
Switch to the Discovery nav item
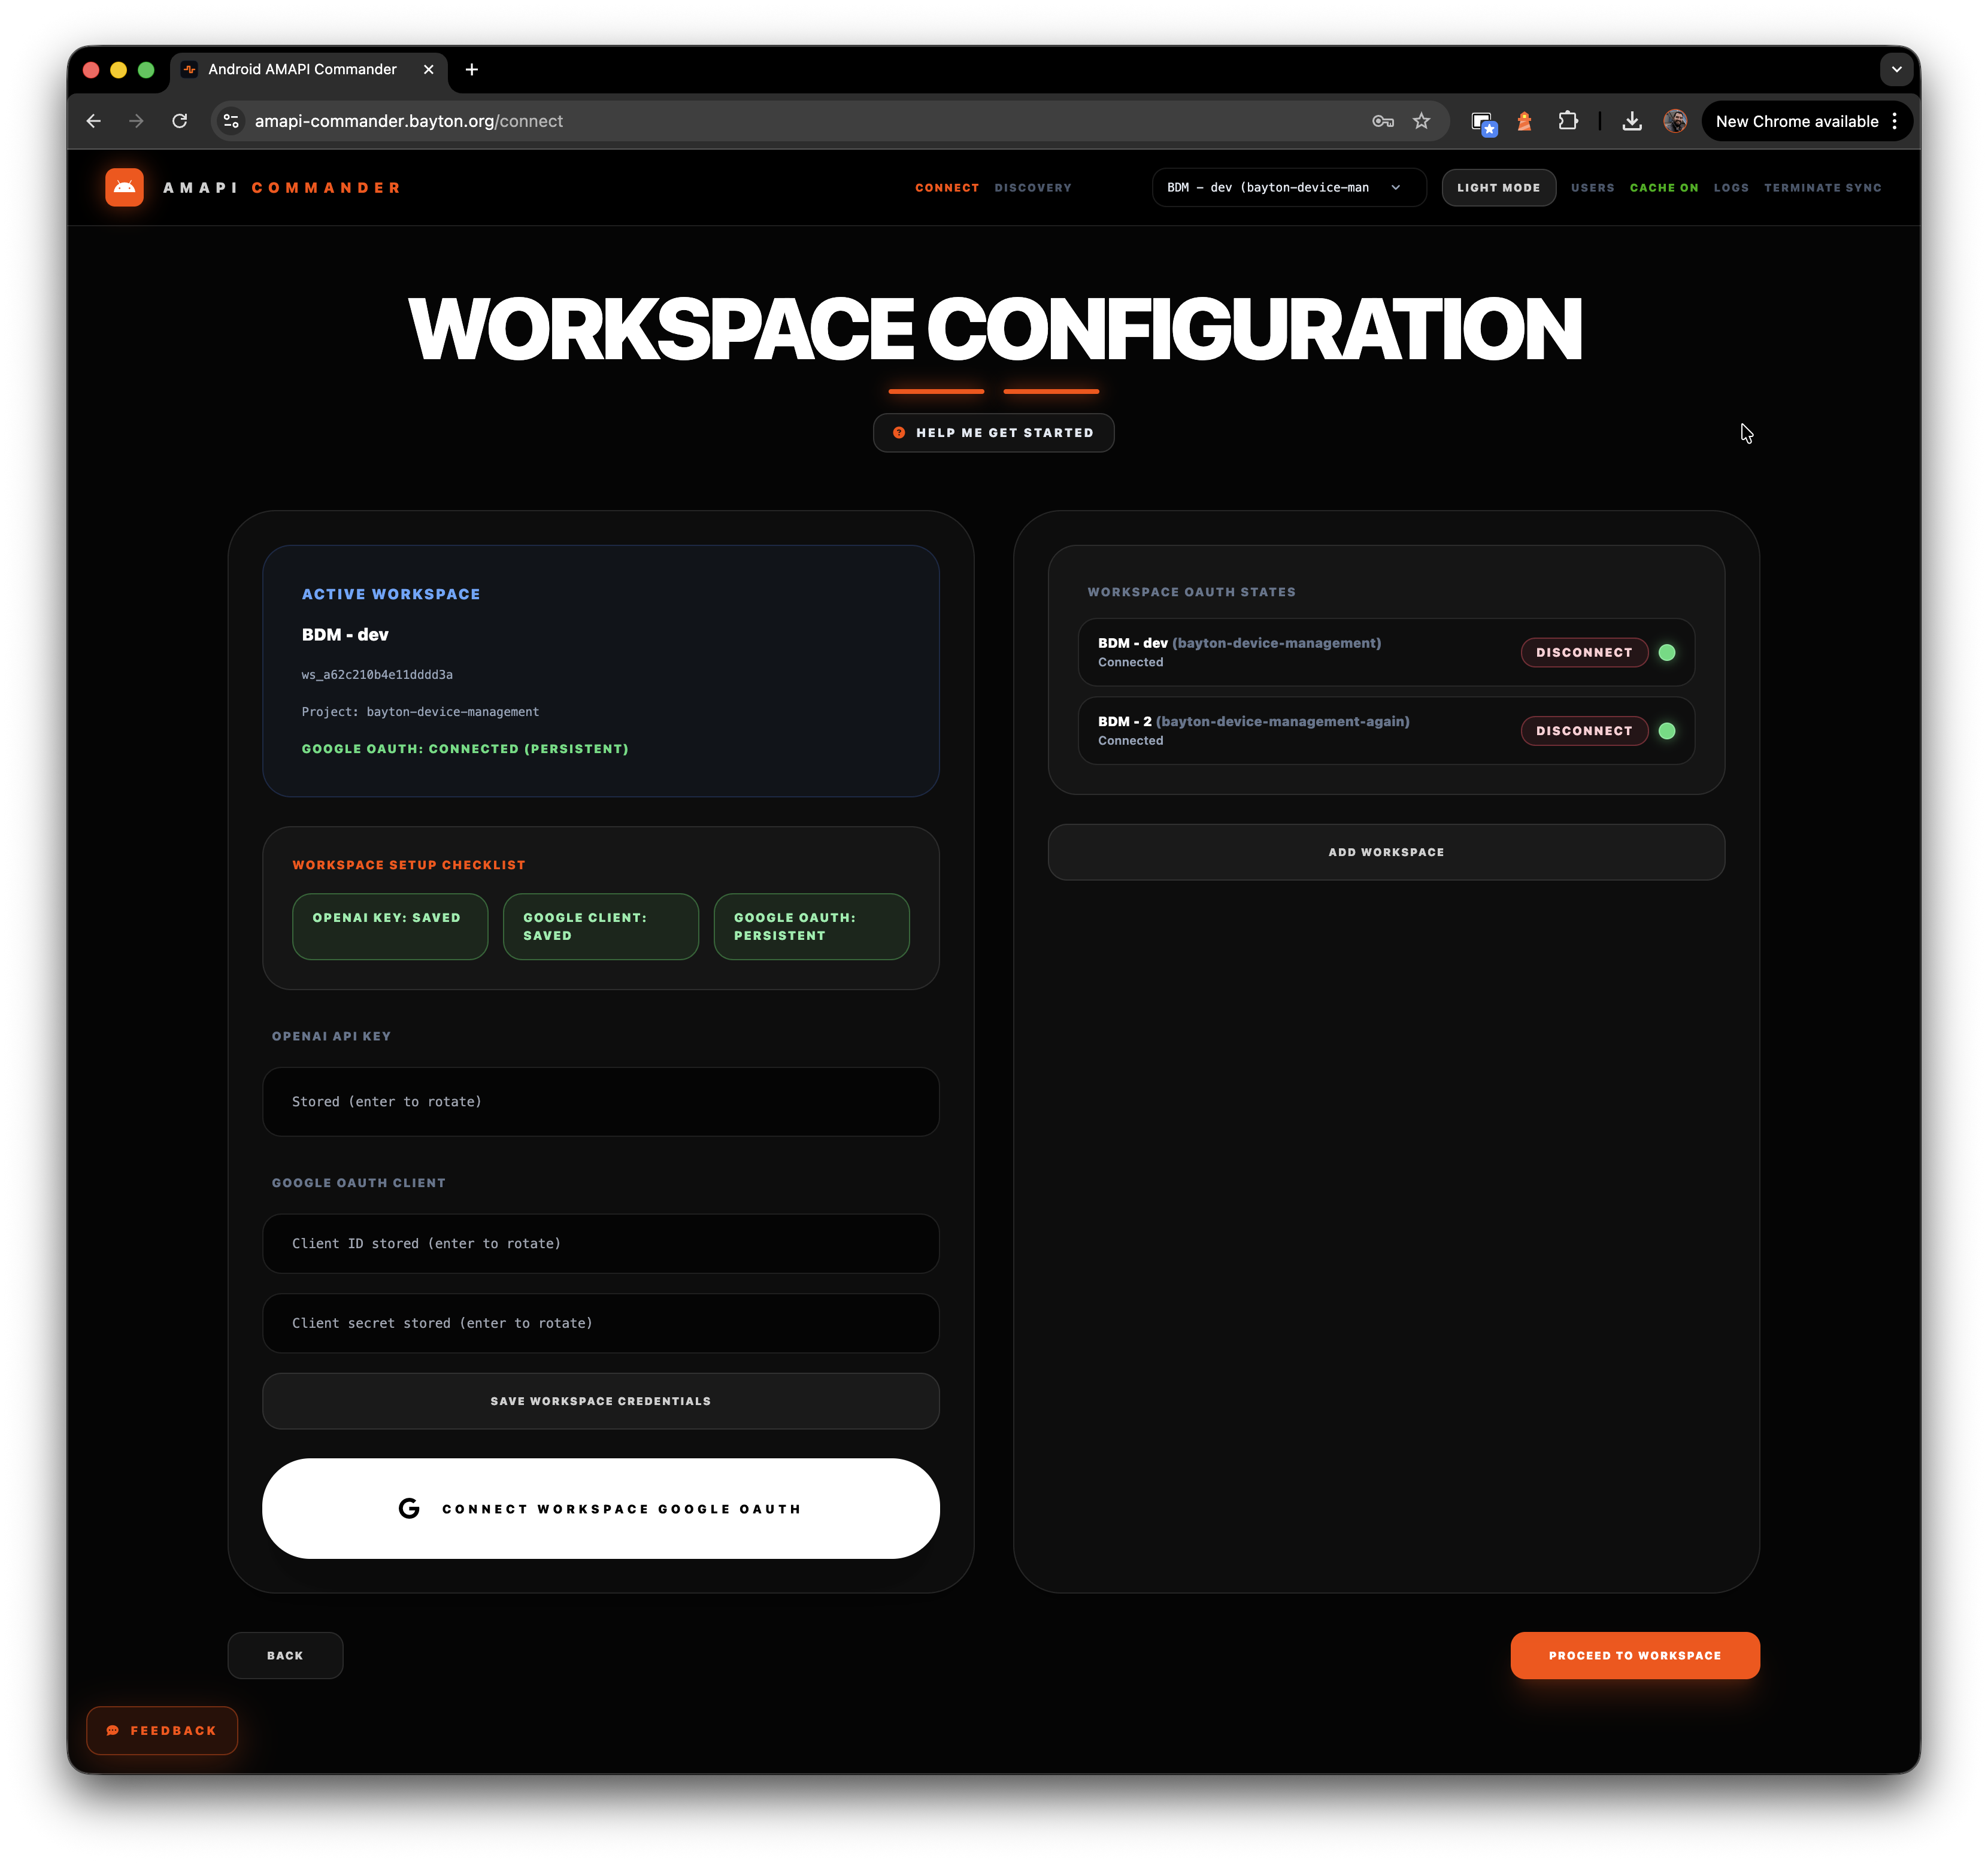tap(1032, 187)
